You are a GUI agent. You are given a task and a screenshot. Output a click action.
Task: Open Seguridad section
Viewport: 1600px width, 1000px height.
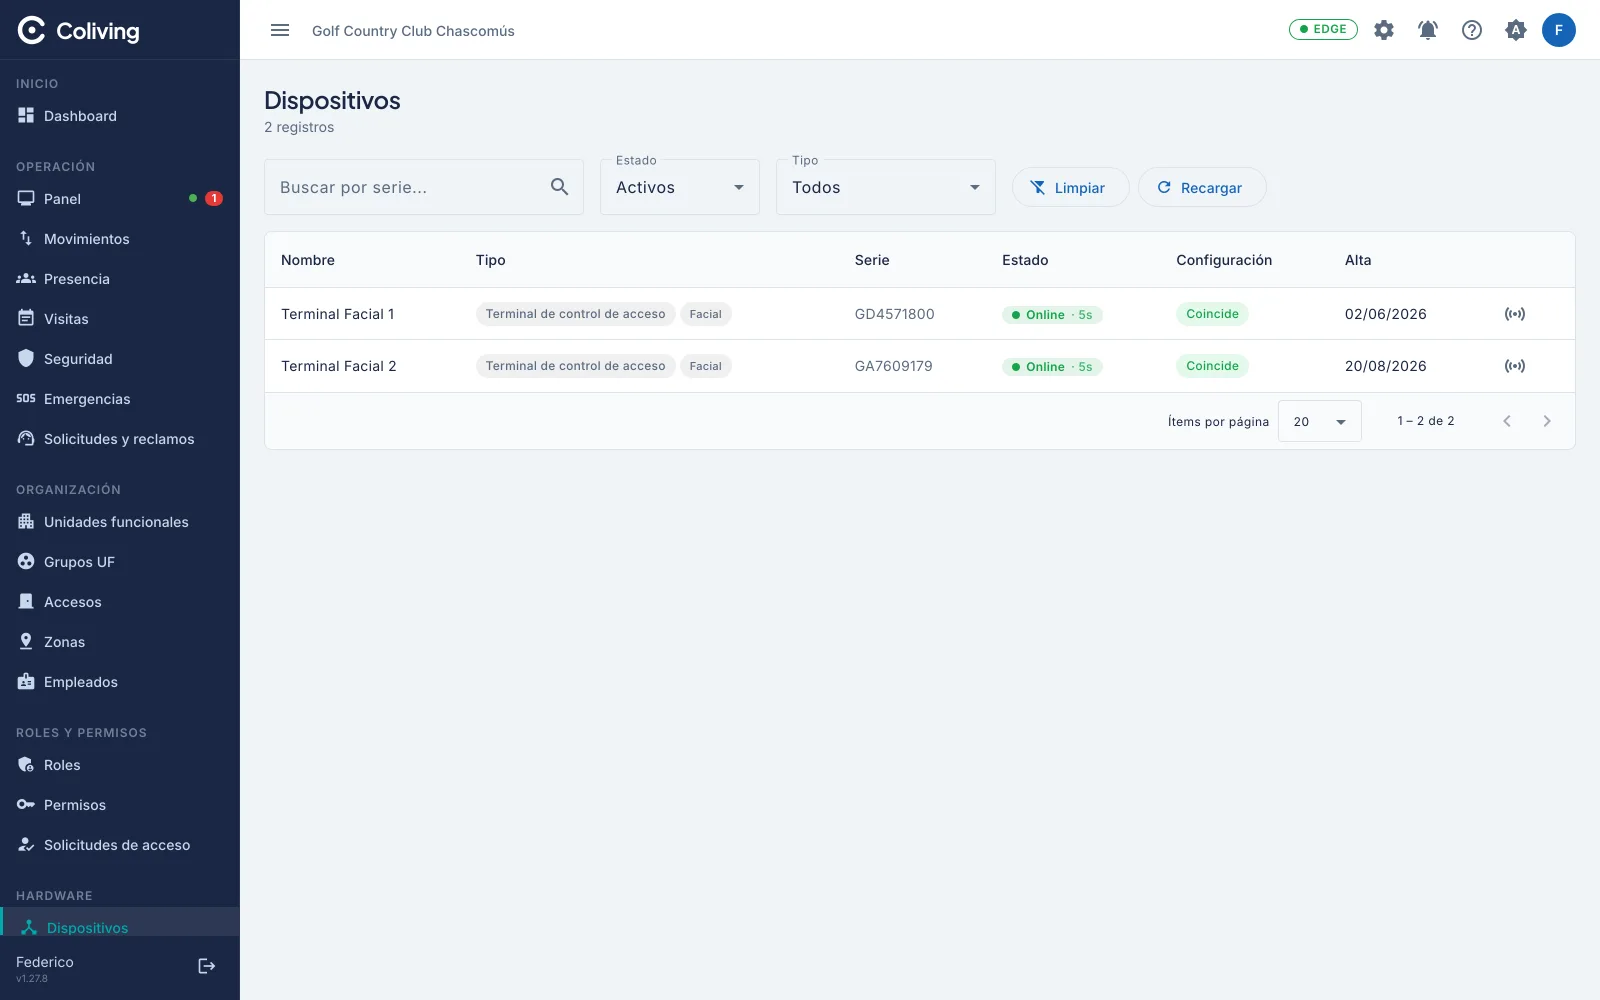(120, 359)
